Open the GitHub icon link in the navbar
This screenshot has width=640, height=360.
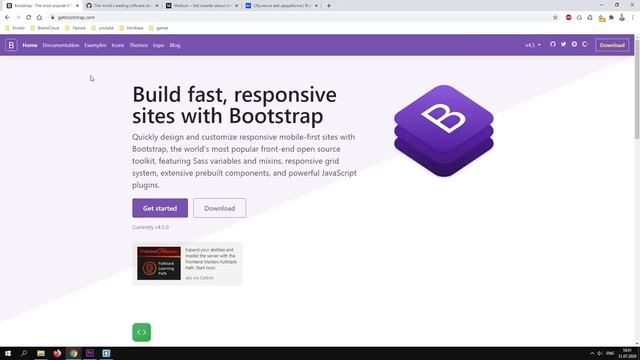click(x=553, y=44)
